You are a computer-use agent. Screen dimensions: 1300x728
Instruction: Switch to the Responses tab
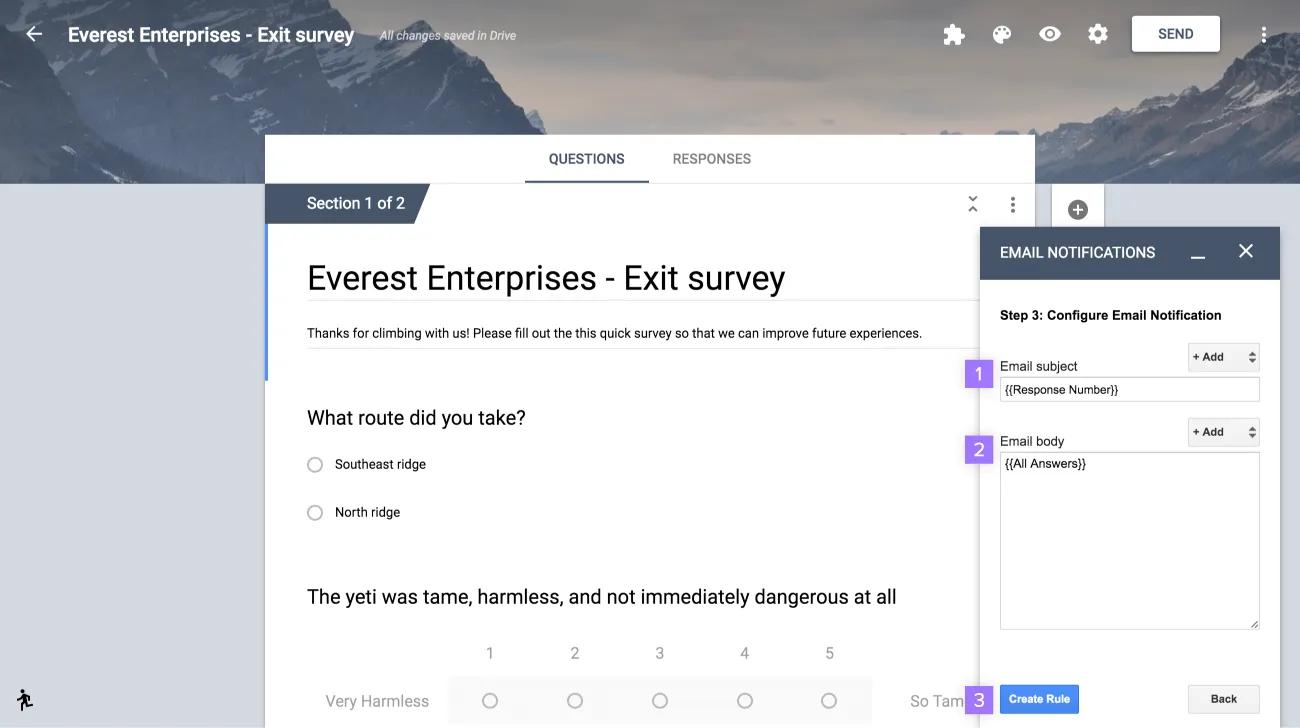point(711,159)
